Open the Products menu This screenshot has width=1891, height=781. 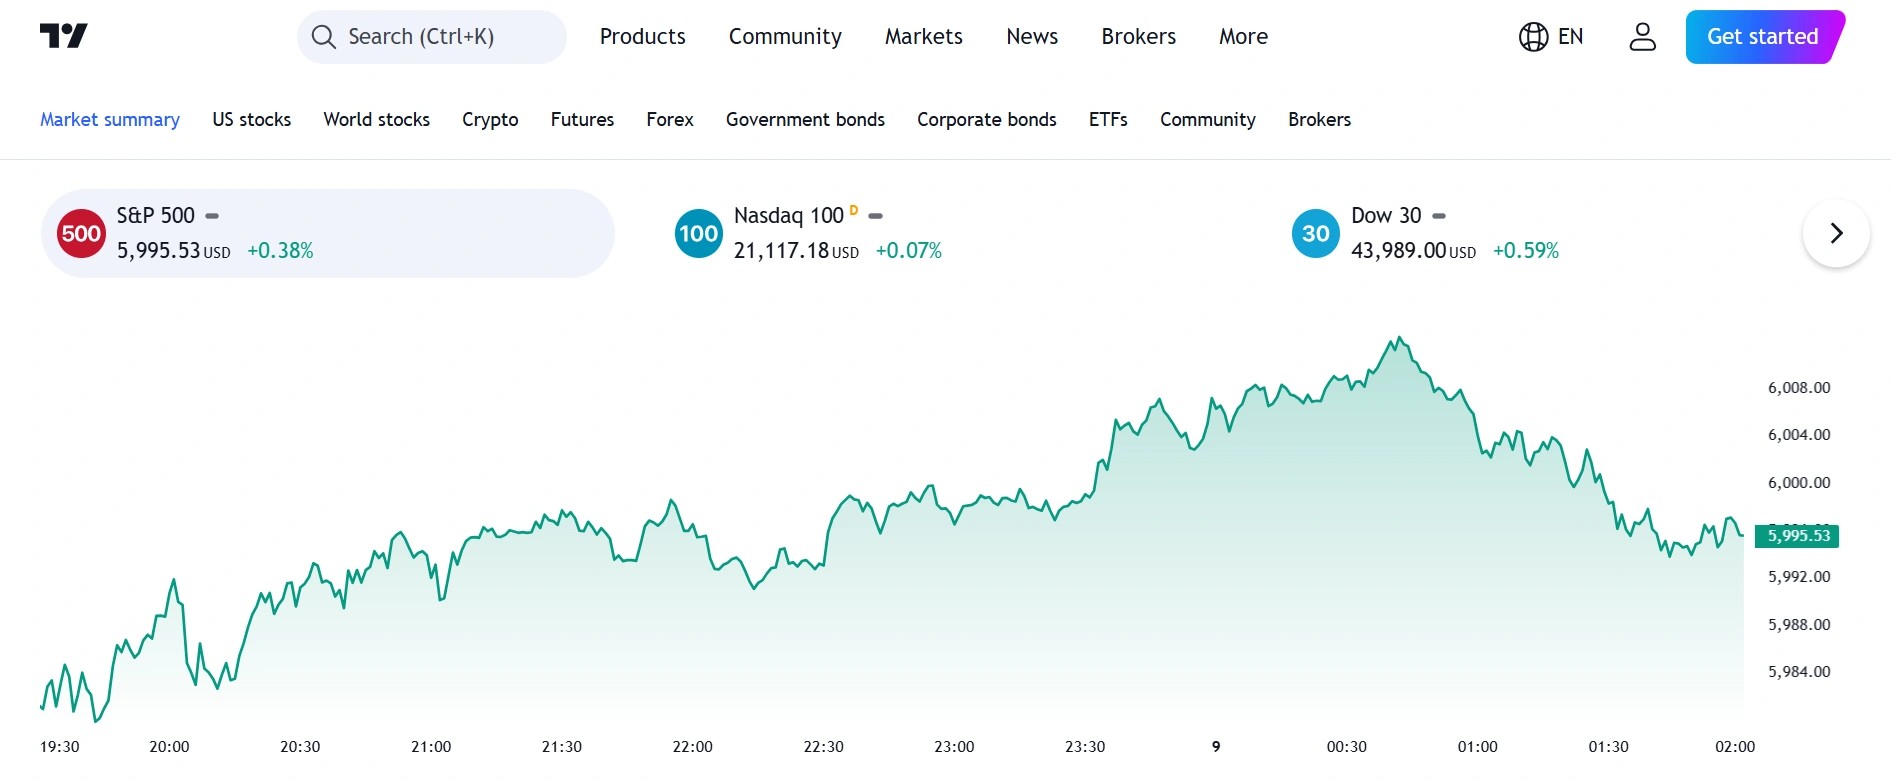point(642,37)
